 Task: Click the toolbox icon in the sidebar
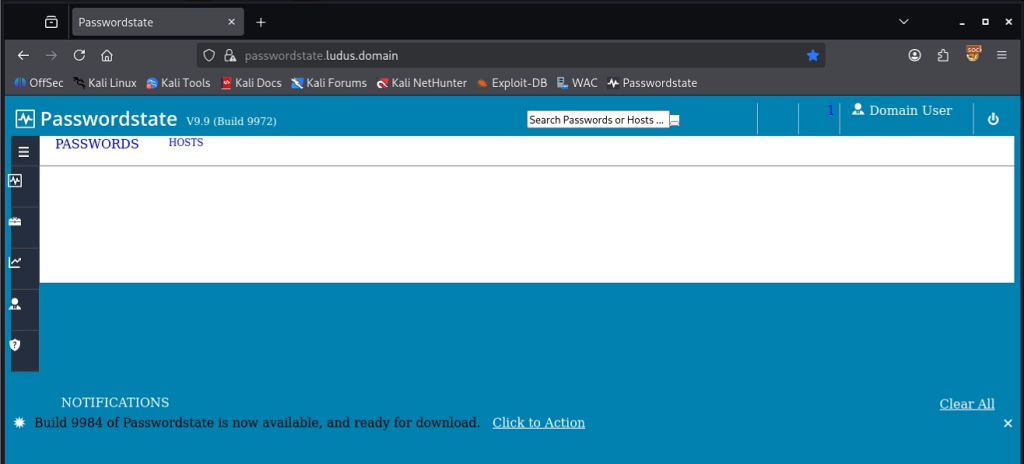(x=15, y=222)
